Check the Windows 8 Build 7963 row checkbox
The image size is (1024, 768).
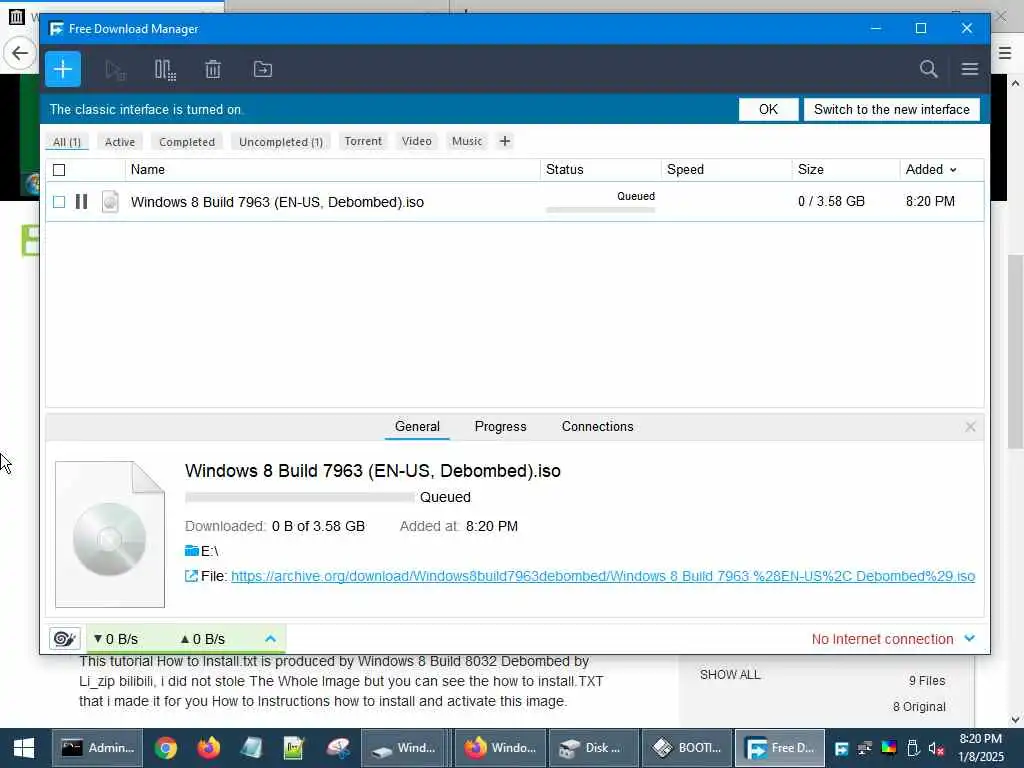coord(59,202)
